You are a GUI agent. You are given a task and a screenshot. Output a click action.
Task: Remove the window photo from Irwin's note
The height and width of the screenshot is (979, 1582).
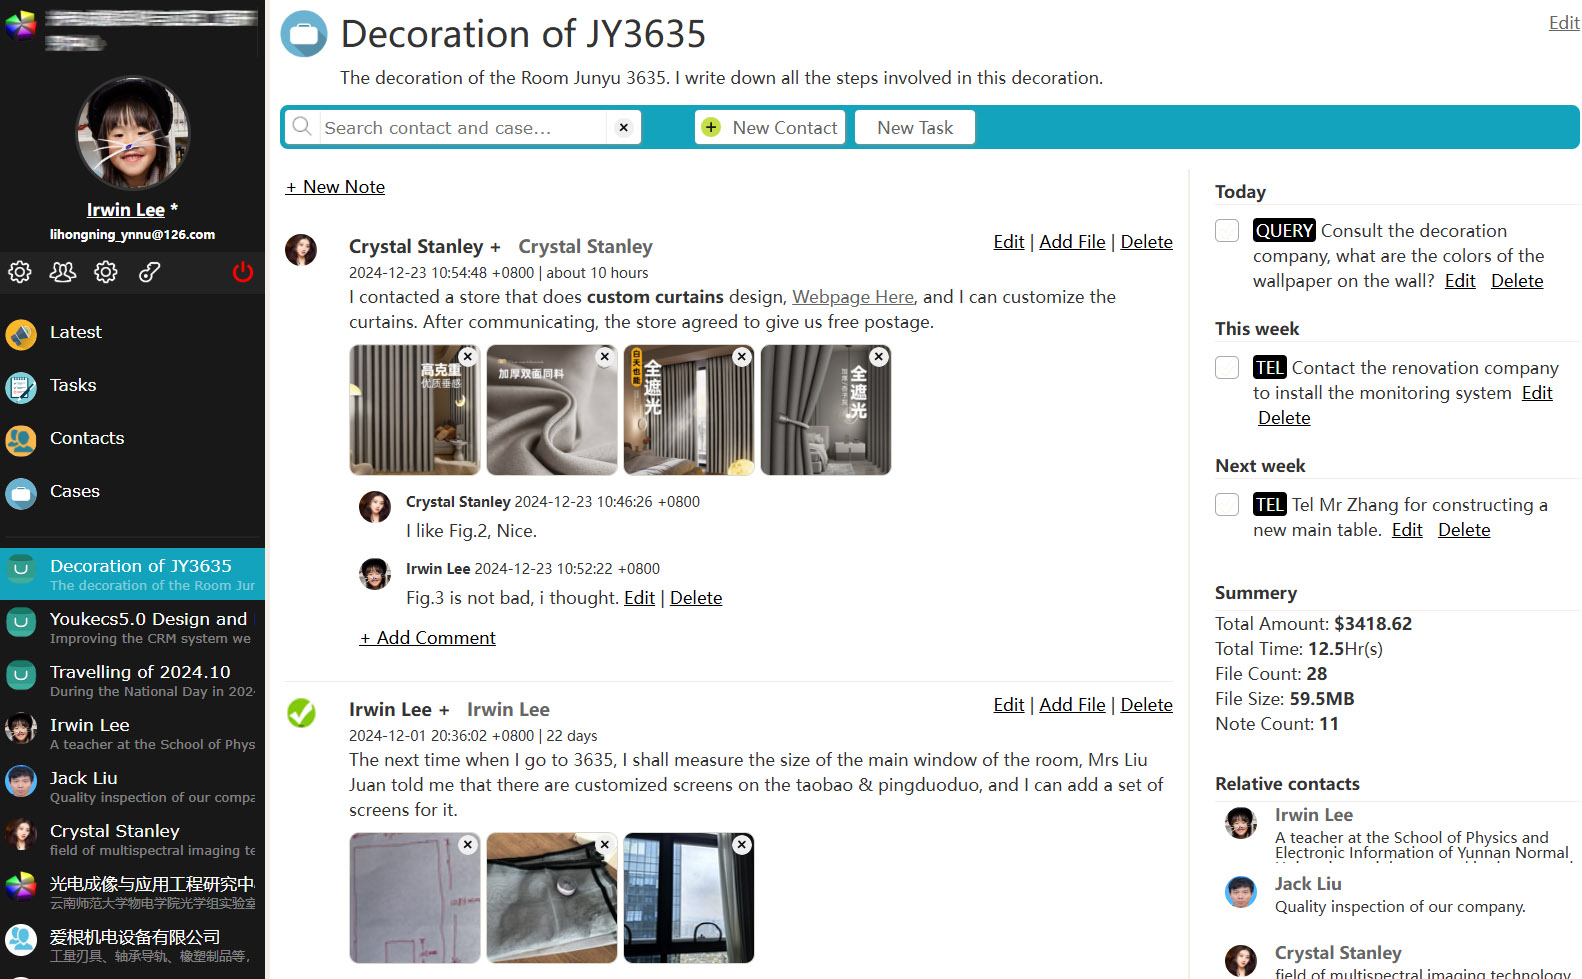pyautogui.click(x=741, y=845)
